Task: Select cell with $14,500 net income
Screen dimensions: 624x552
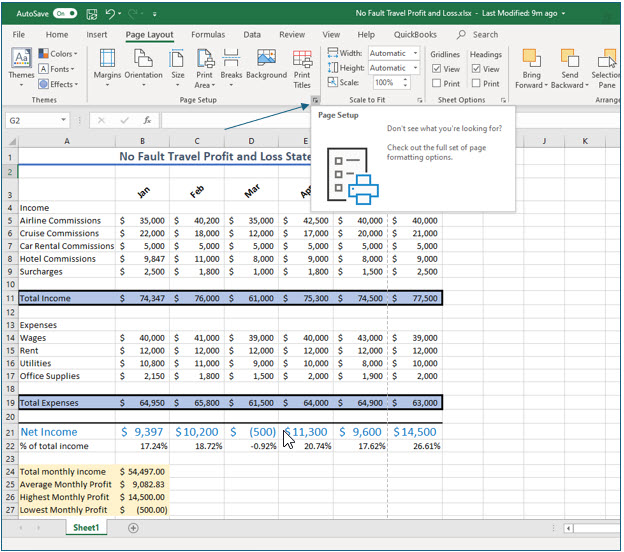Action: point(415,432)
